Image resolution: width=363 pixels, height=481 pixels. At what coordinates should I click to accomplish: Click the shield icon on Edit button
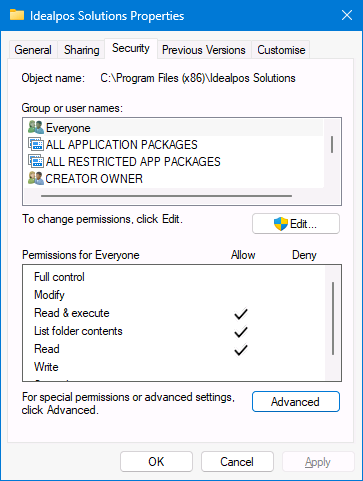281,224
